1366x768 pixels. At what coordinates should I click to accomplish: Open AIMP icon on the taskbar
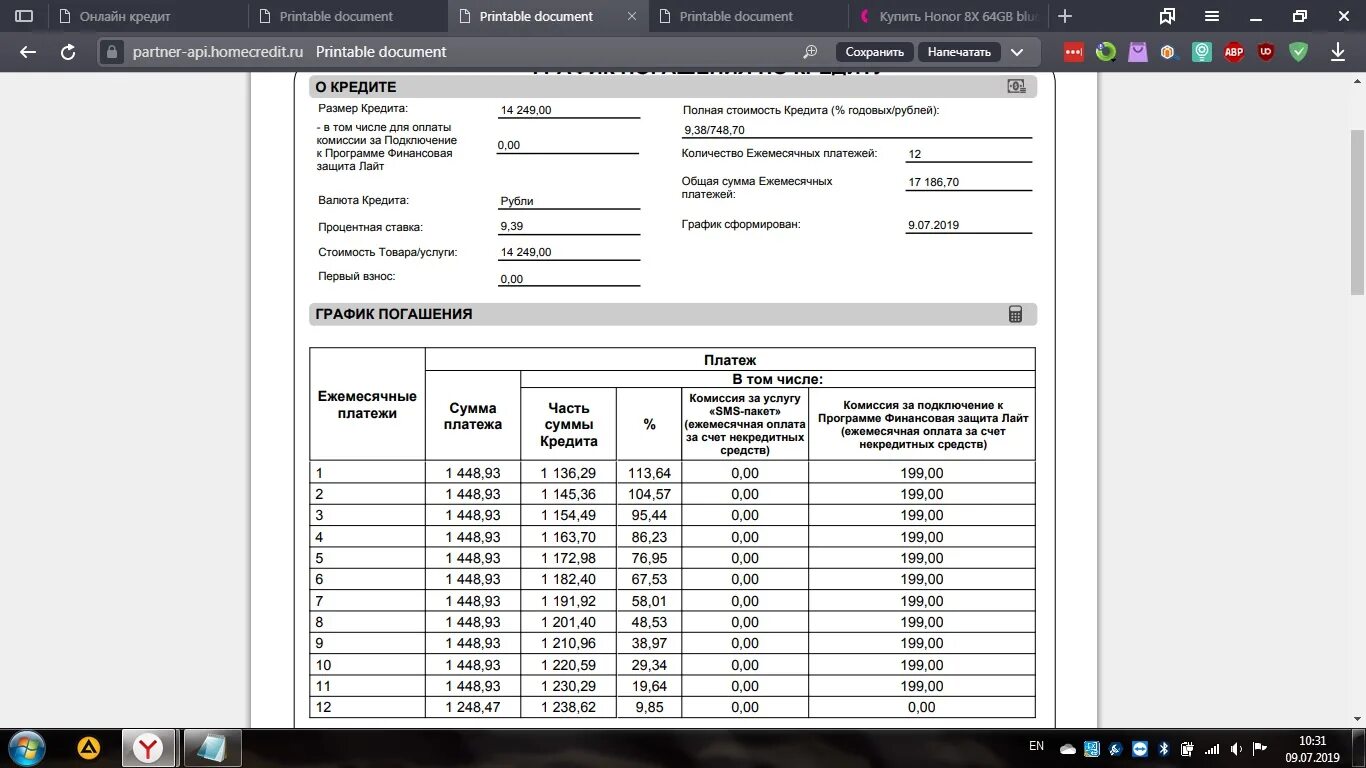pos(89,748)
